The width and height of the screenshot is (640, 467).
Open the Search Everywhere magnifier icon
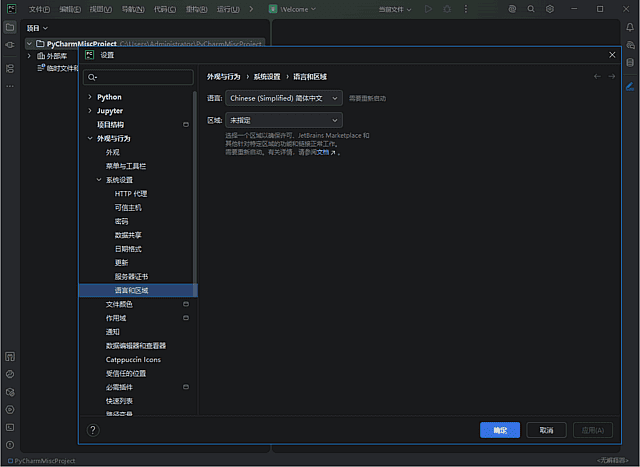pyautogui.click(x=531, y=9)
